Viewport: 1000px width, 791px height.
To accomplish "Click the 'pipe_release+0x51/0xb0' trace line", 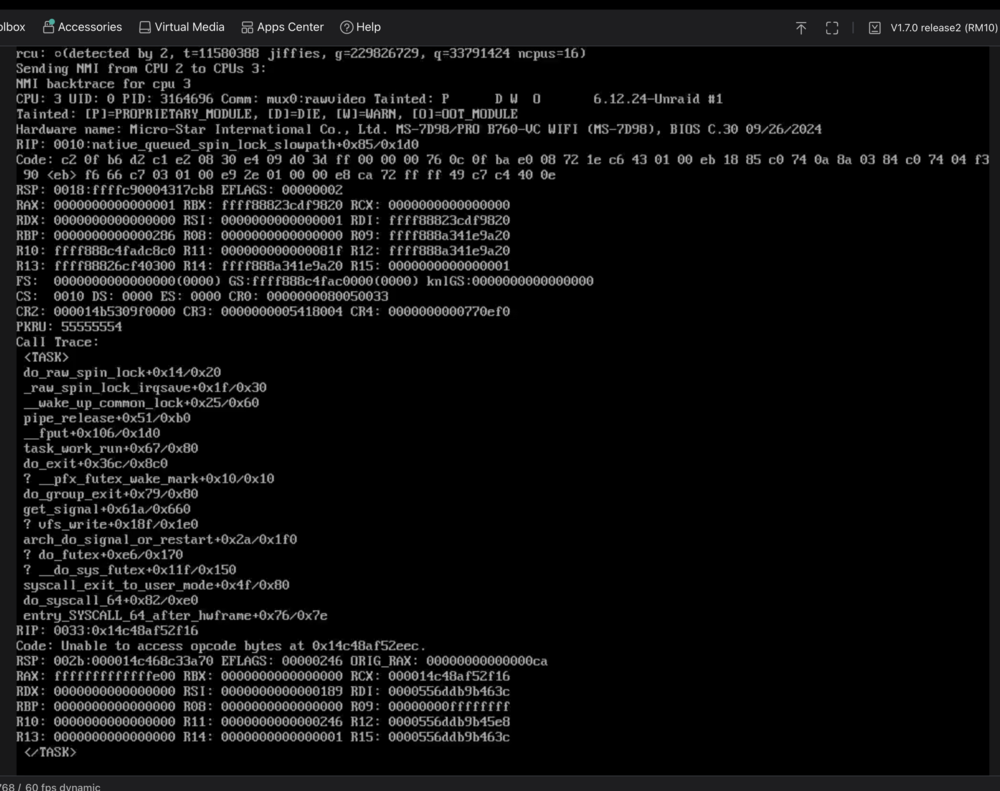I will pyautogui.click(x=107, y=418).
